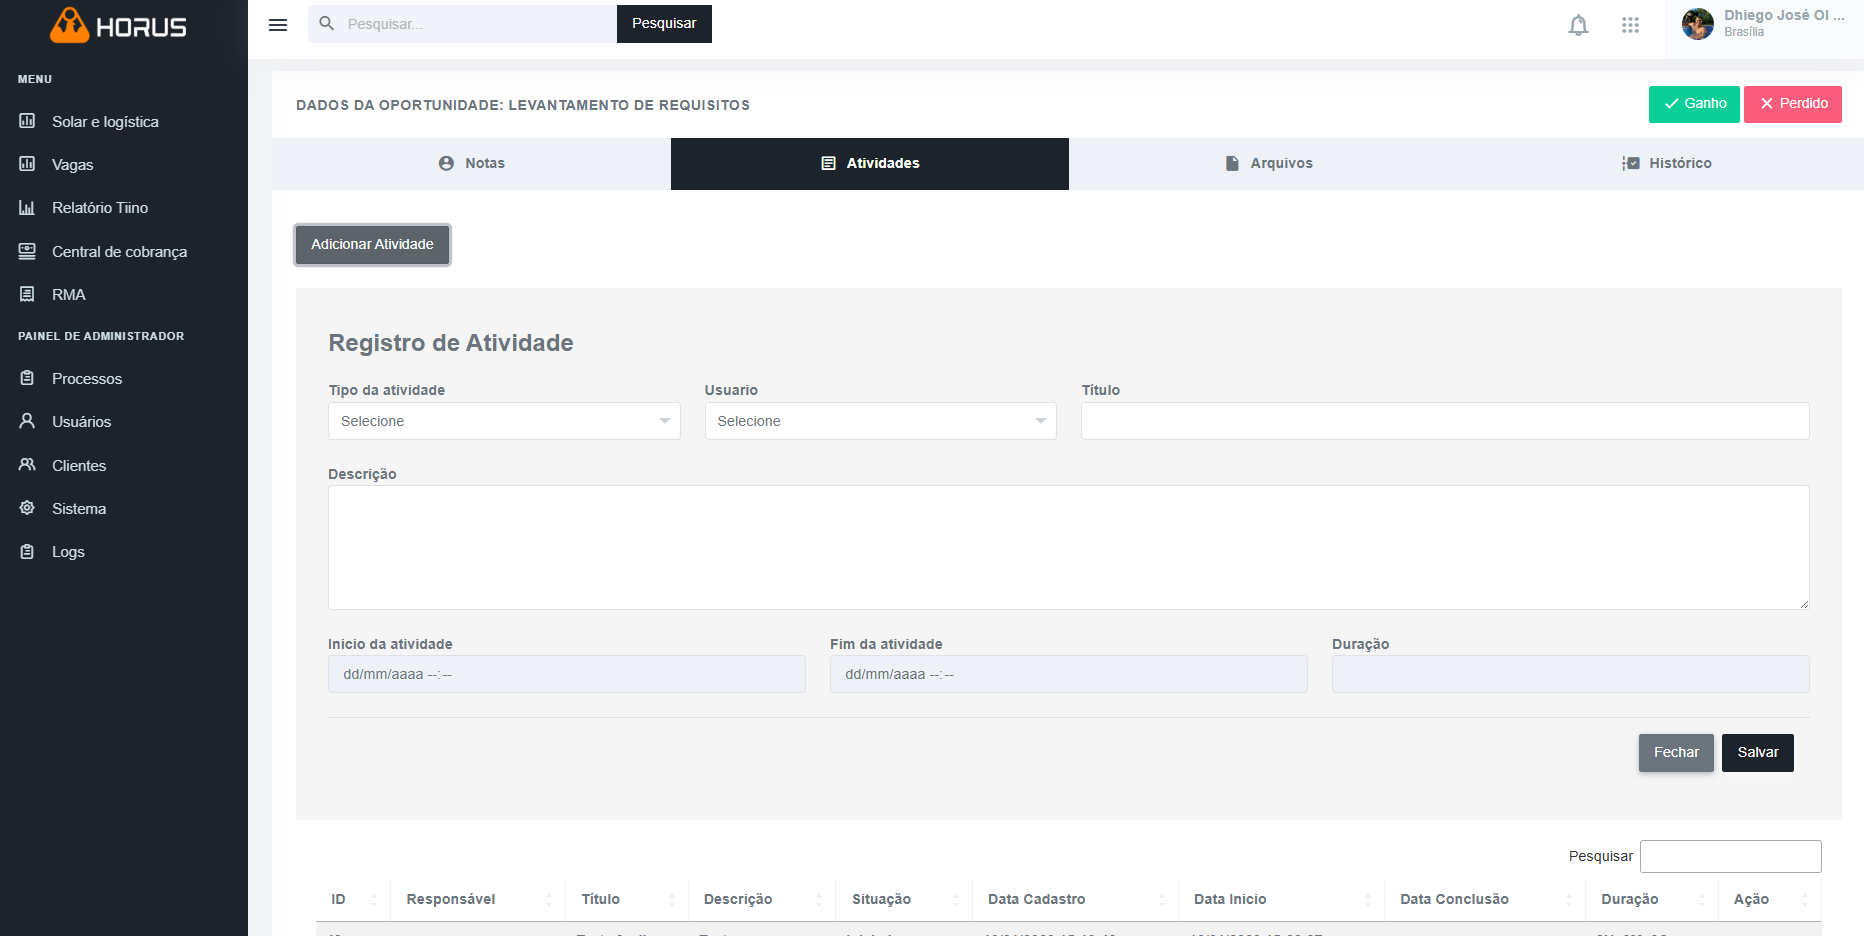1864x936 pixels.
Task: Expand the Usuario select dropdown
Action: coord(880,421)
